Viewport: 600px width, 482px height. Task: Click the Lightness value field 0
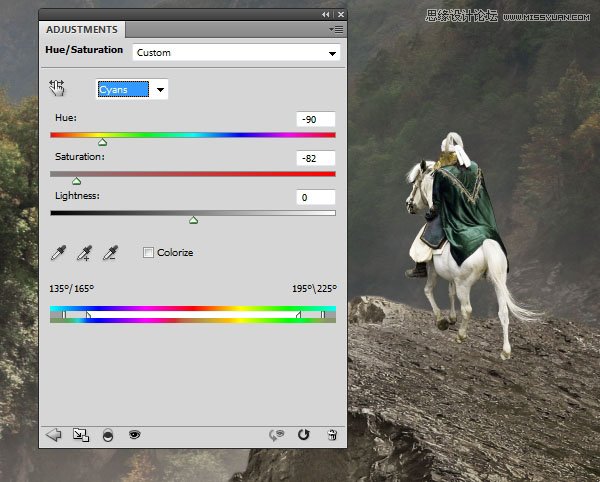click(316, 197)
